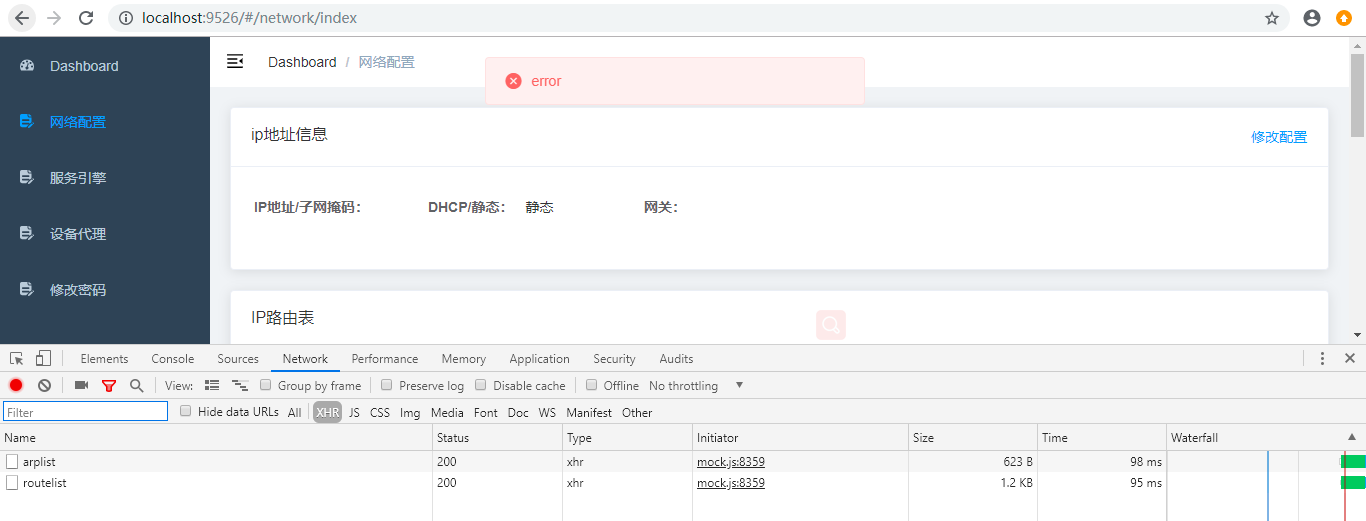
Task: Toggle the network filter funnel icon
Action: (109, 385)
